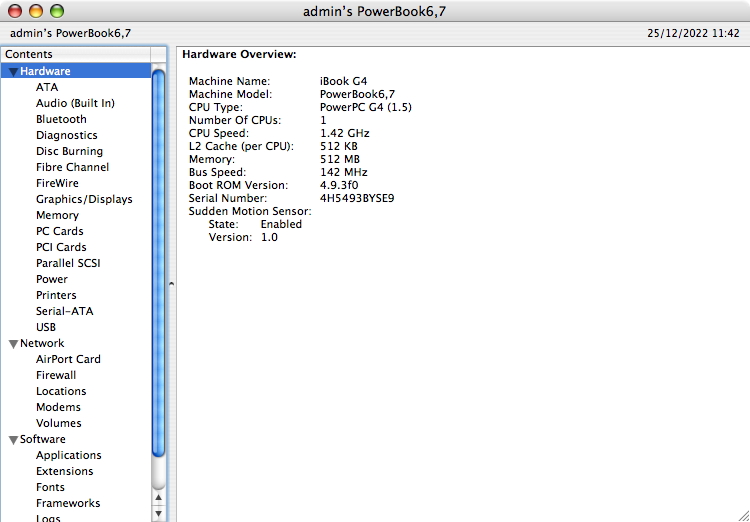This screenshot has height=522, width=750.
Task: Select ATA in the Contents list
Action: pyautogui.click(x=47, y=87)
